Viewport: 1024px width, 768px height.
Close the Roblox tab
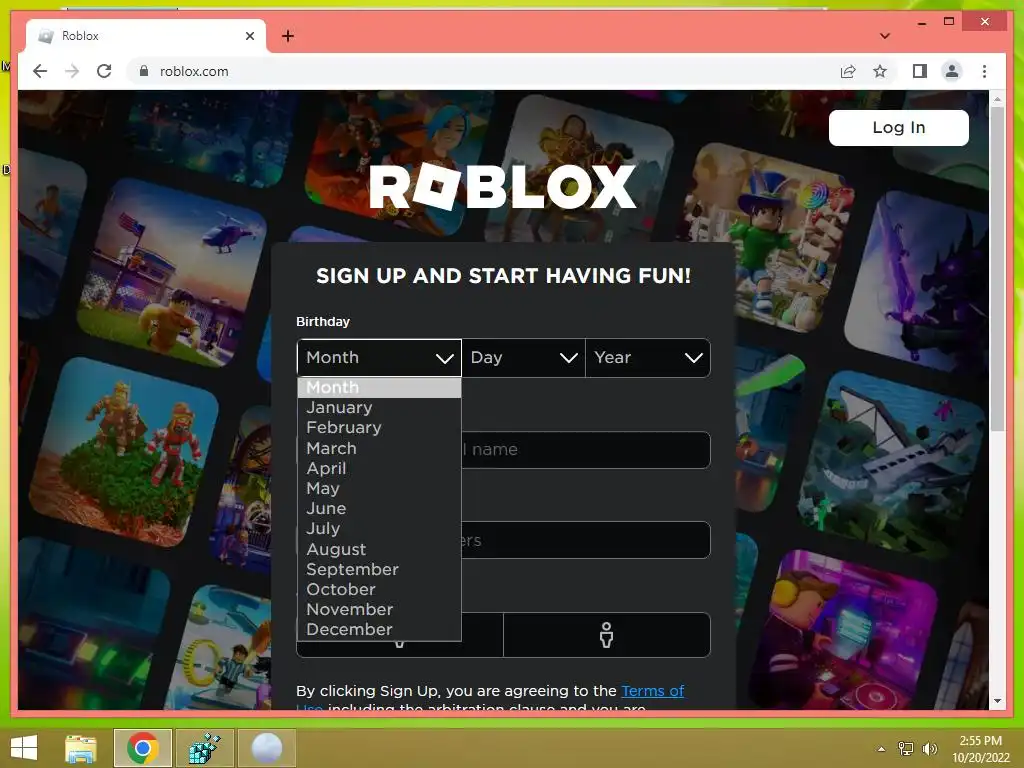pos(249,36)
